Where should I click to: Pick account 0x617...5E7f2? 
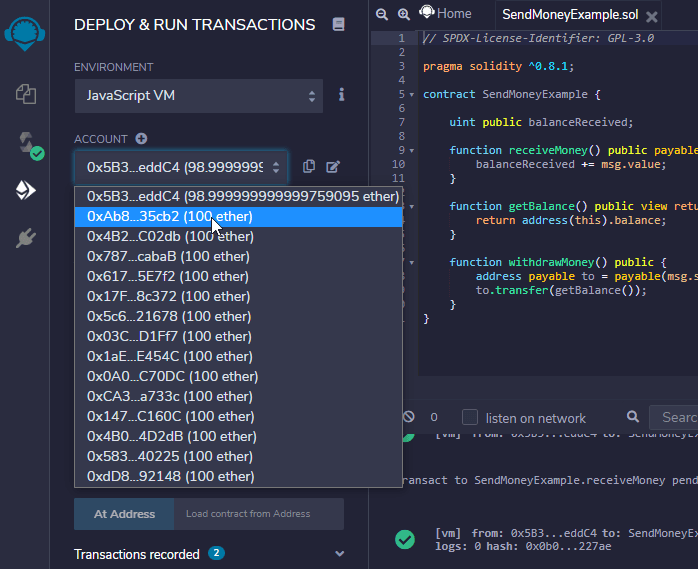pos(239,276)
